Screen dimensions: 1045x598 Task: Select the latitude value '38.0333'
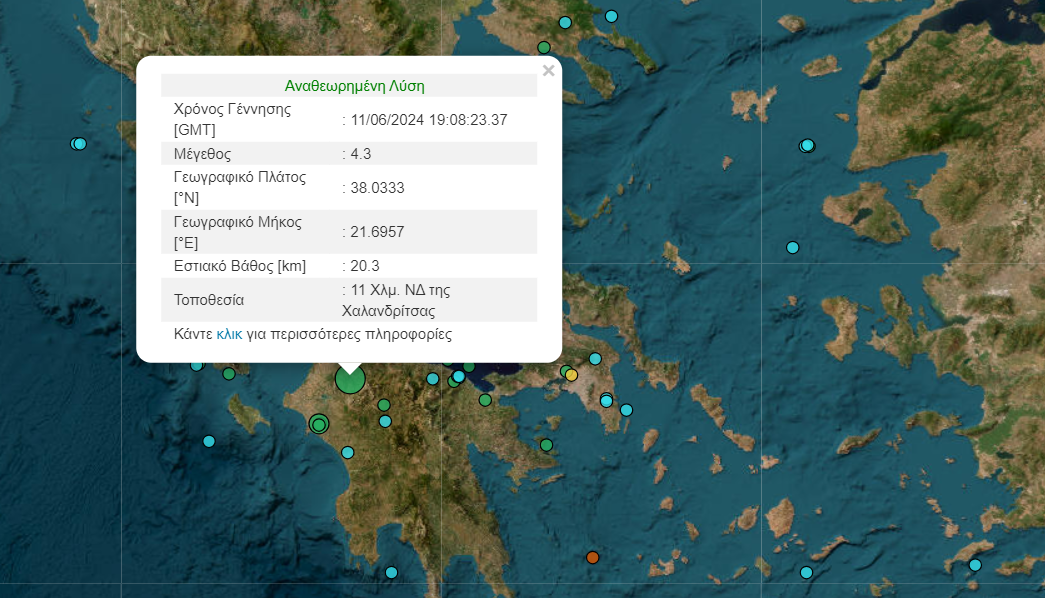click(377, 188)
